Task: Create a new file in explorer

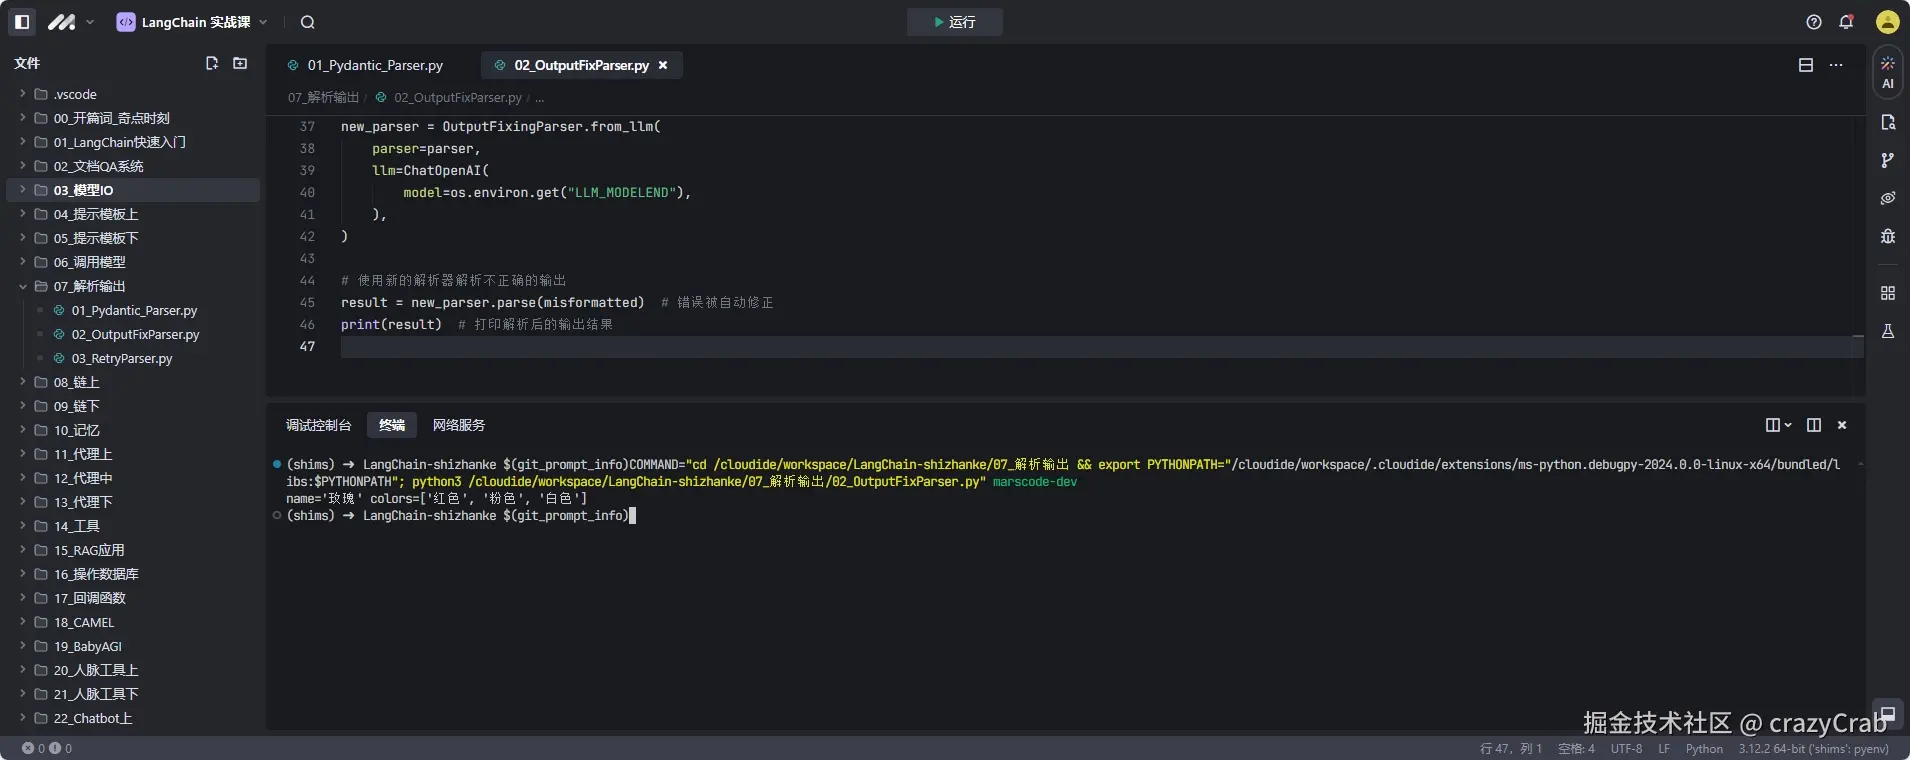Action: tap(212, 63)
